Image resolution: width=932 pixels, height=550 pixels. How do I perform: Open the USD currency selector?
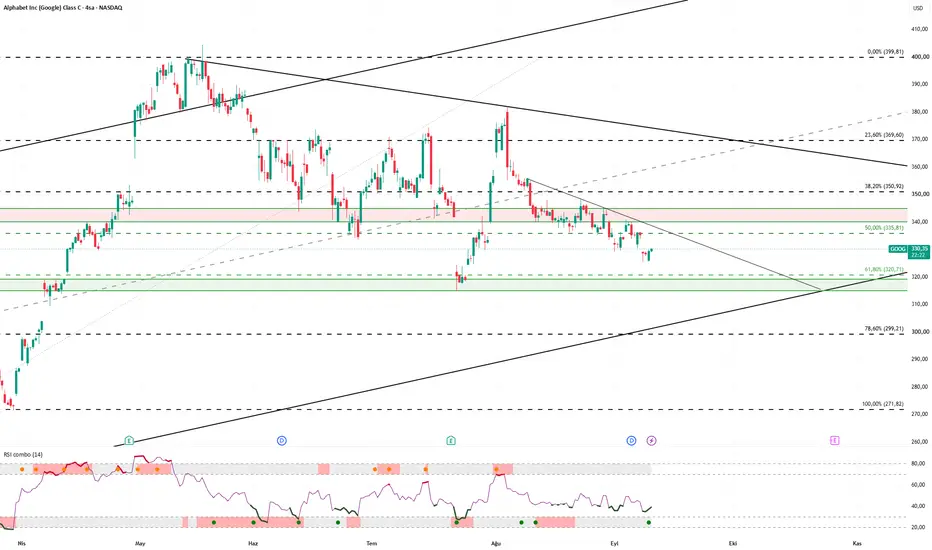coord(918,8)
